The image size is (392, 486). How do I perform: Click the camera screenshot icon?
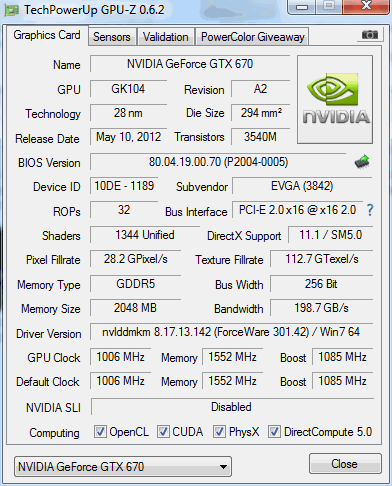[370, 34]
